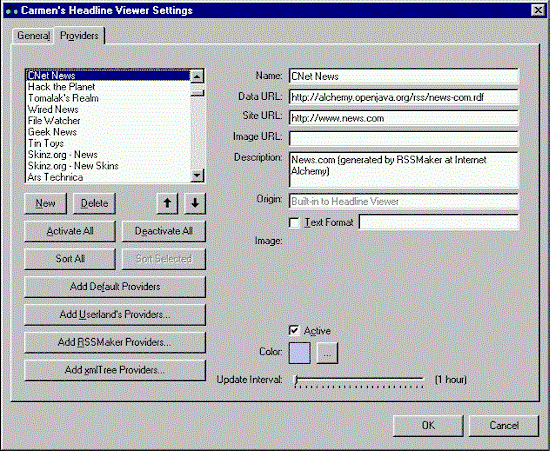Move selected provider up with arrow button

pyautogui.click(x=167, y=203)
